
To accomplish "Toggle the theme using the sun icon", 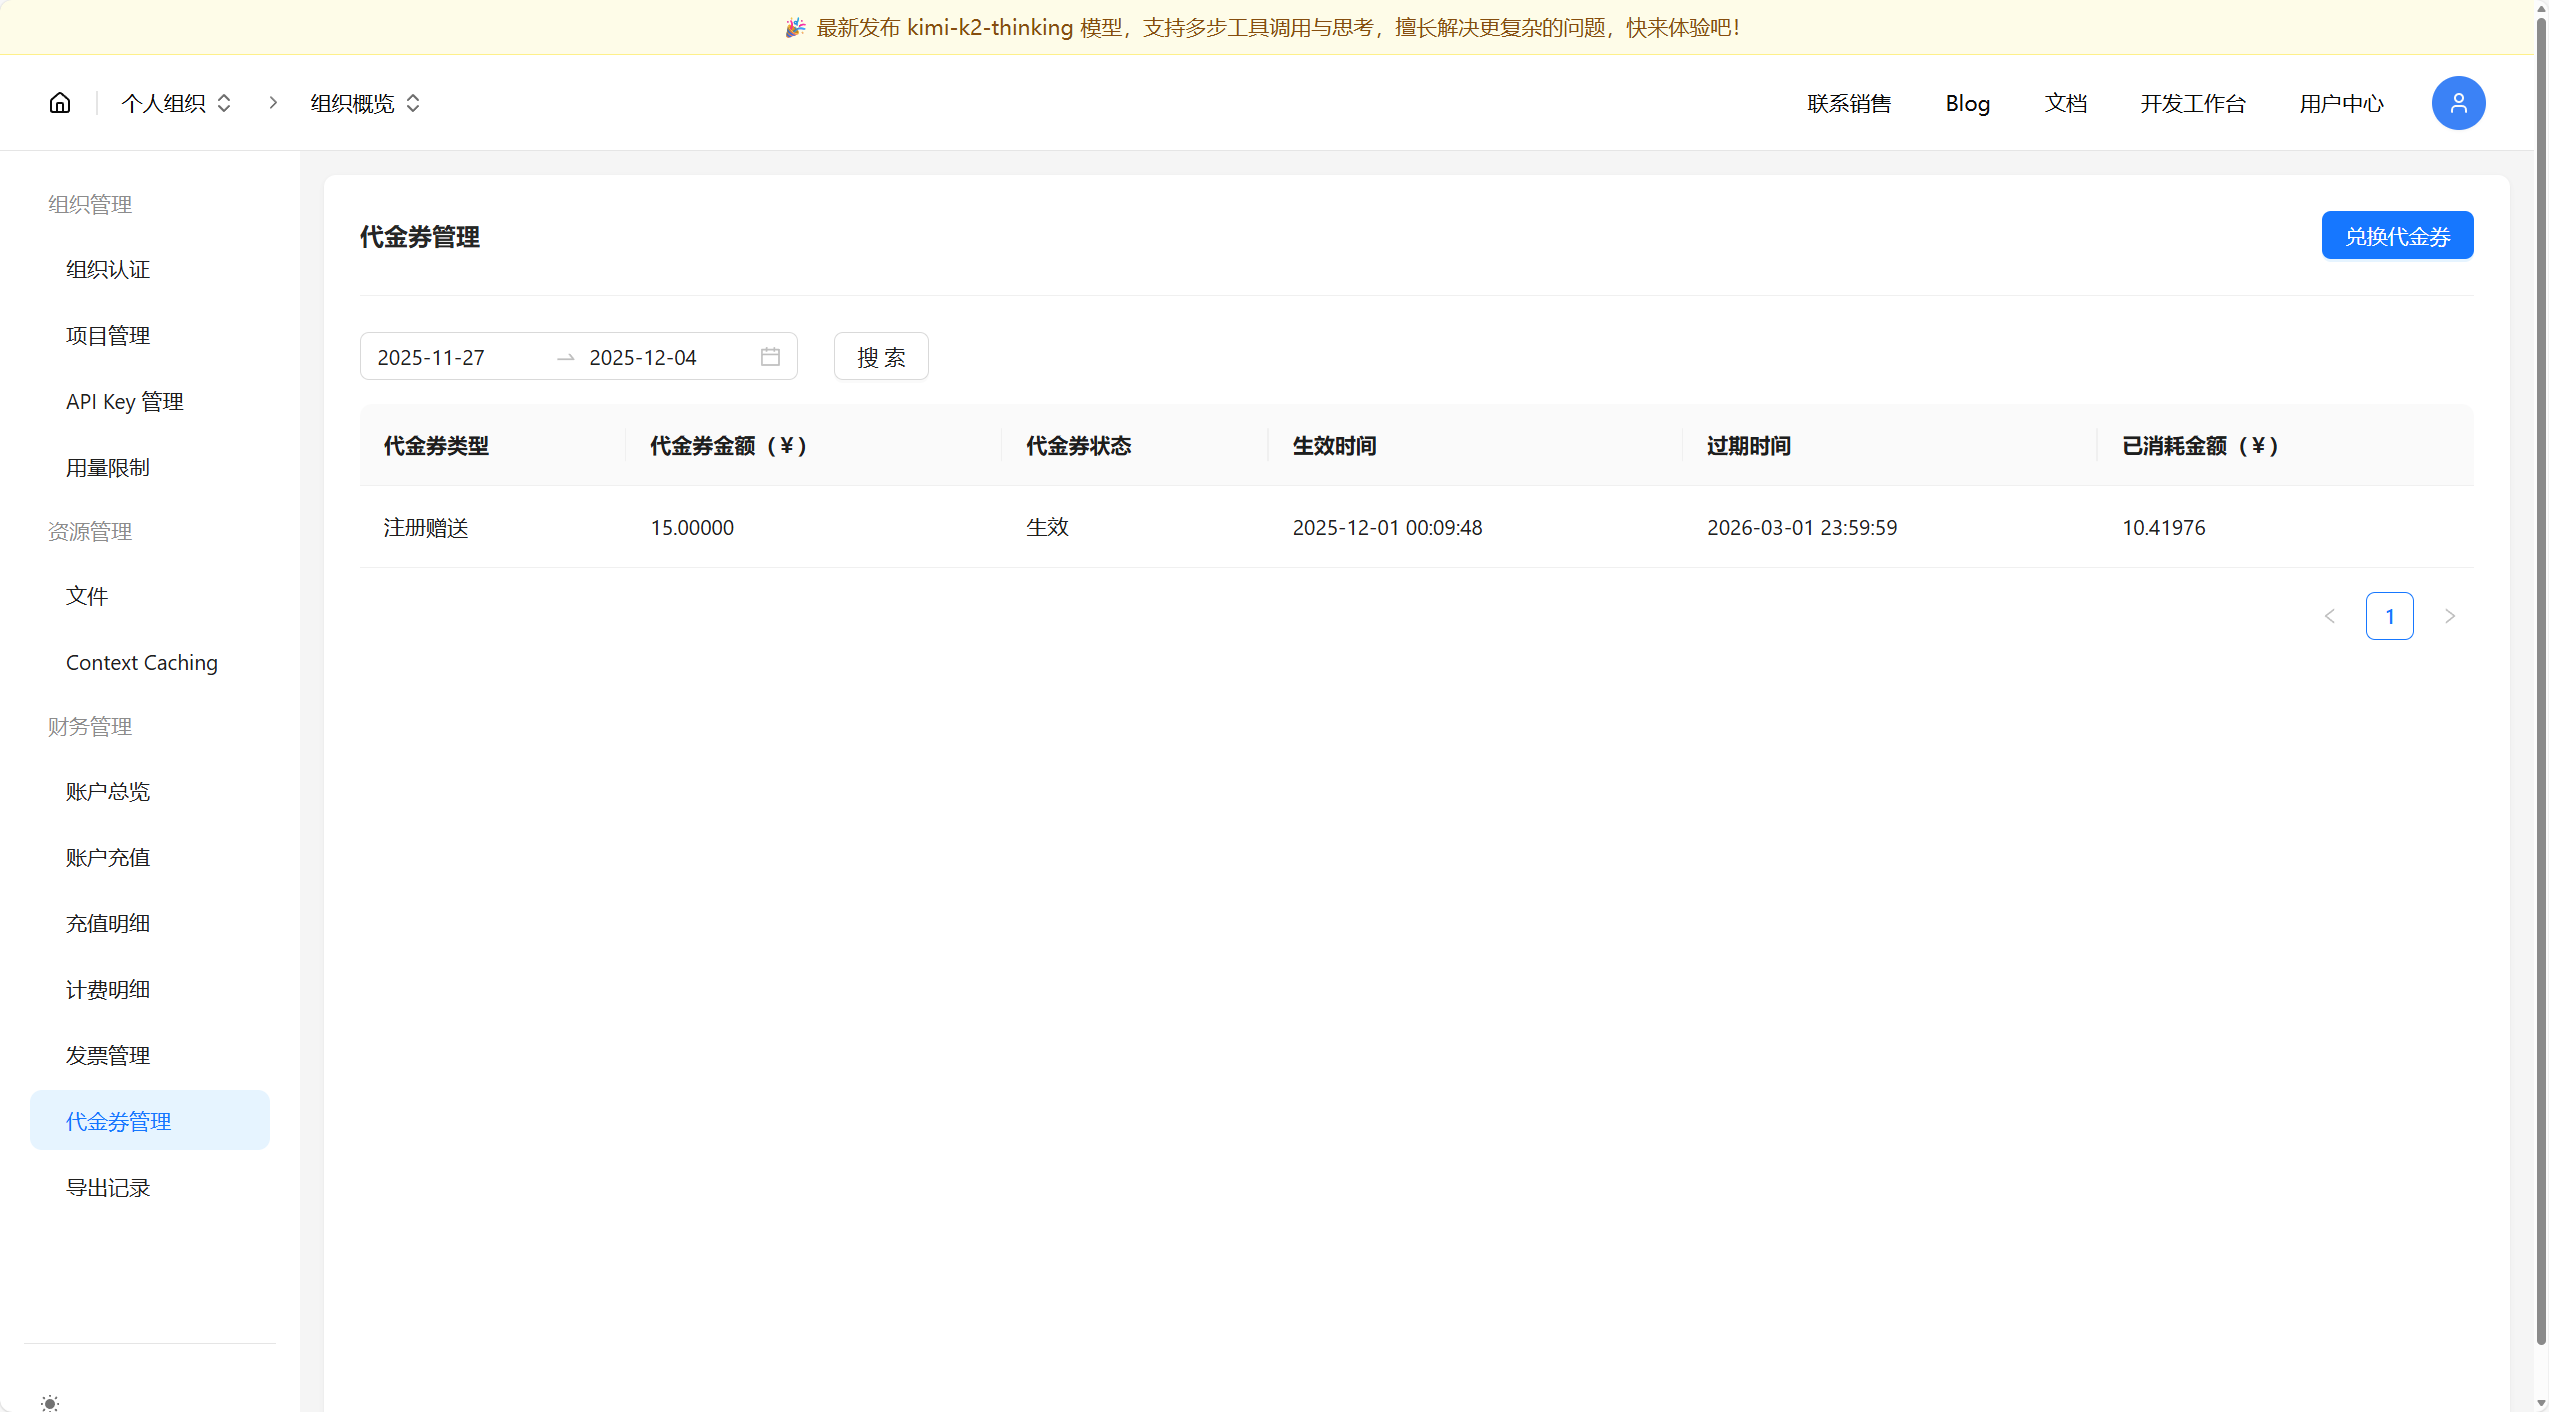I will point(52,1402).
